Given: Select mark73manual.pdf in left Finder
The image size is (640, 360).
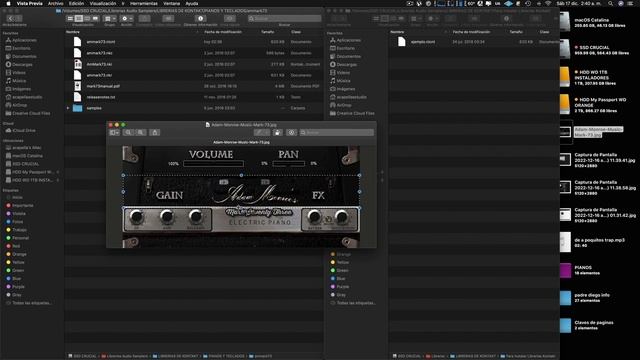Looking at the screenshot, I should (103, 86).
